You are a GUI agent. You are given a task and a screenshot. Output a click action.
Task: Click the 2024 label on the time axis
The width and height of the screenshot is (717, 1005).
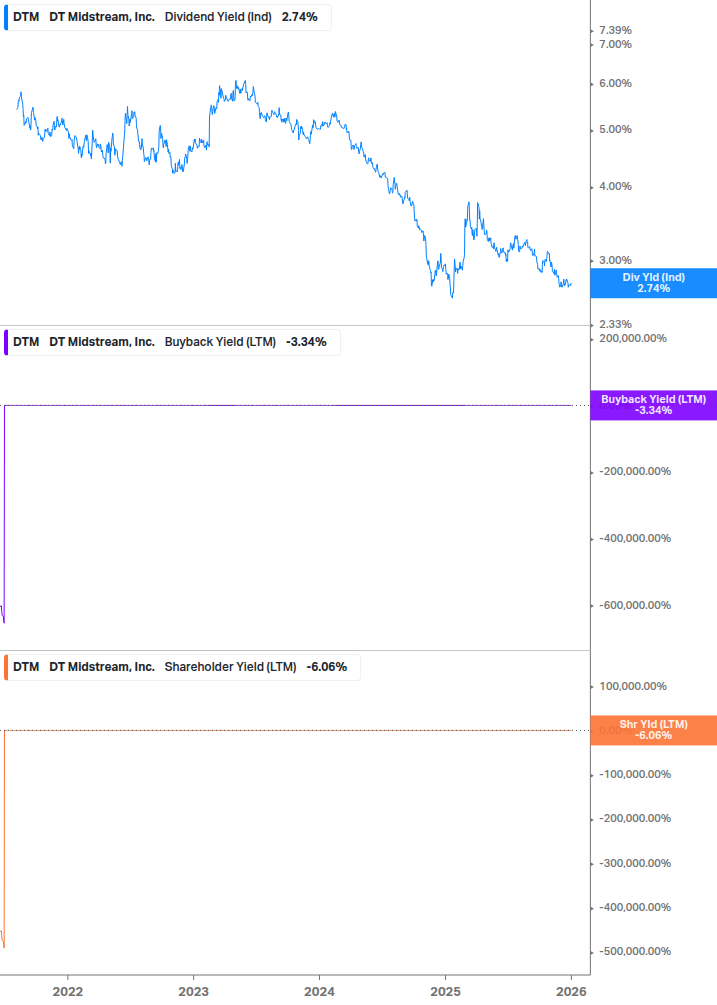319,992
